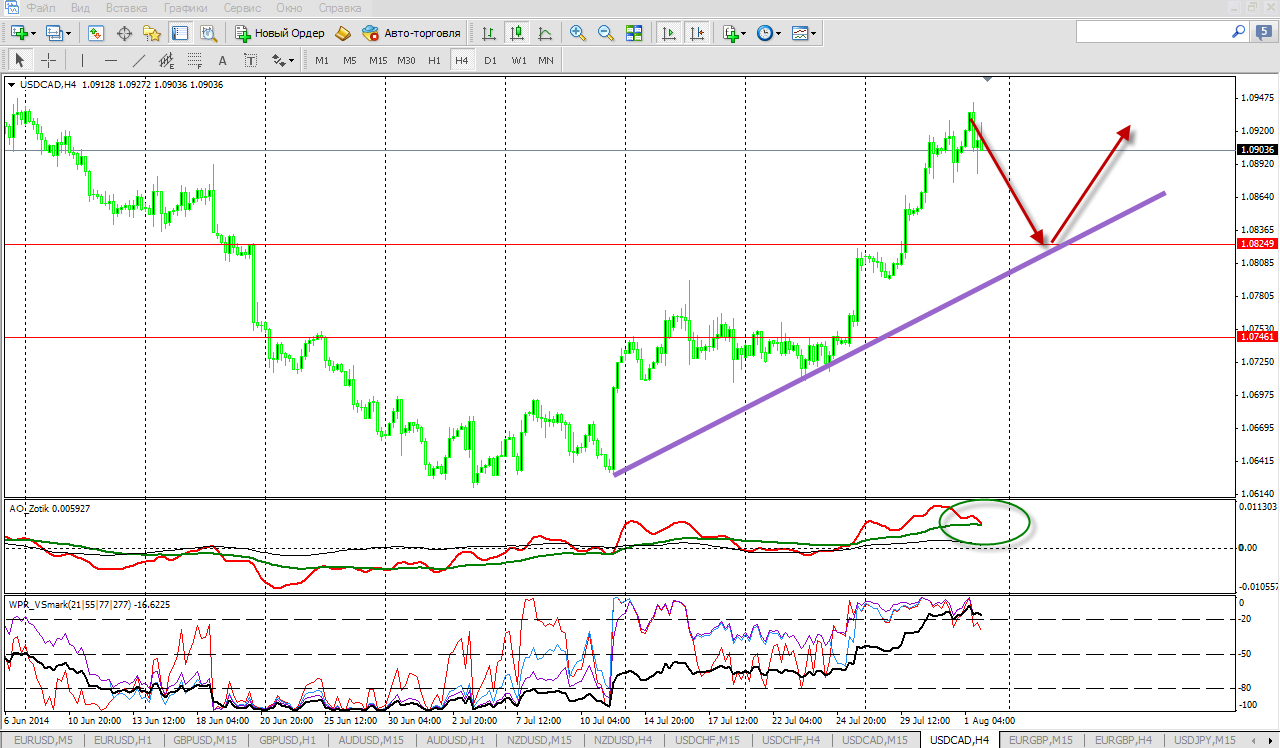Open the Графики menu
This screenshot has height=748, width=1280.
186,8
